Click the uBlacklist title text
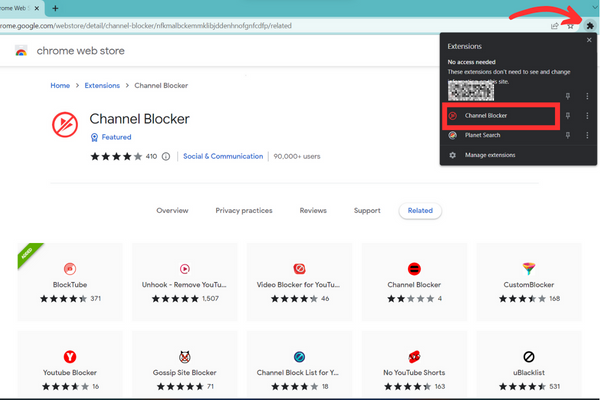 tap(529, 372)
